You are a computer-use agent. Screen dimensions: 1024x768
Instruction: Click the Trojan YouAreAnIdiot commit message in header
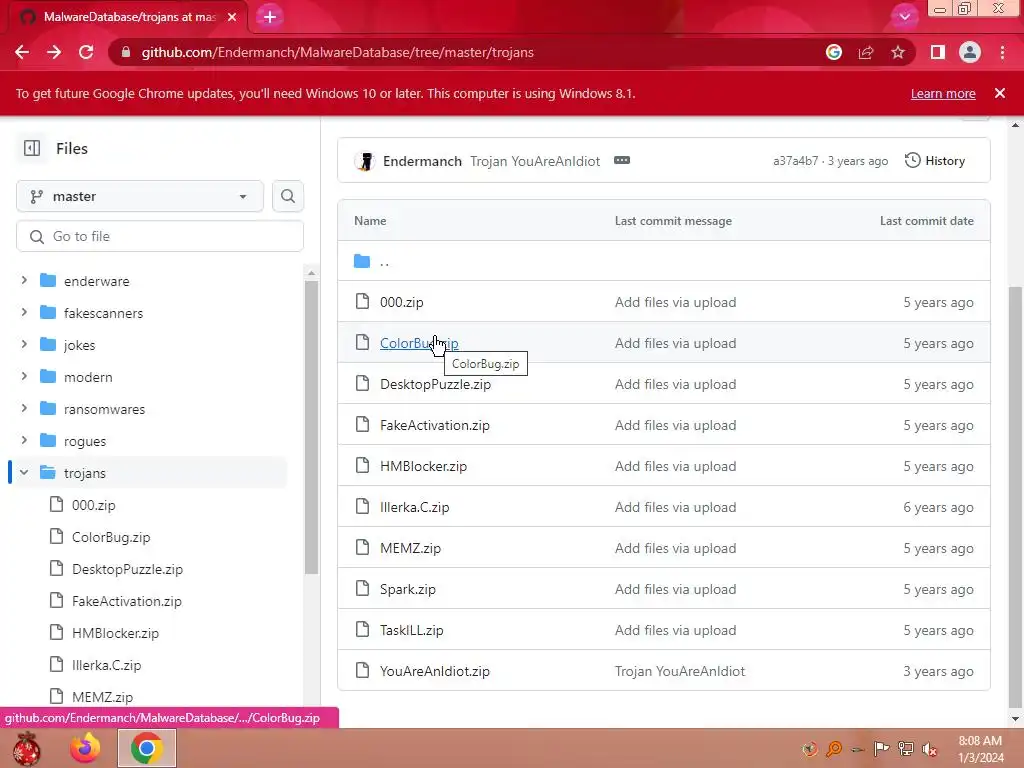[535, 161]
